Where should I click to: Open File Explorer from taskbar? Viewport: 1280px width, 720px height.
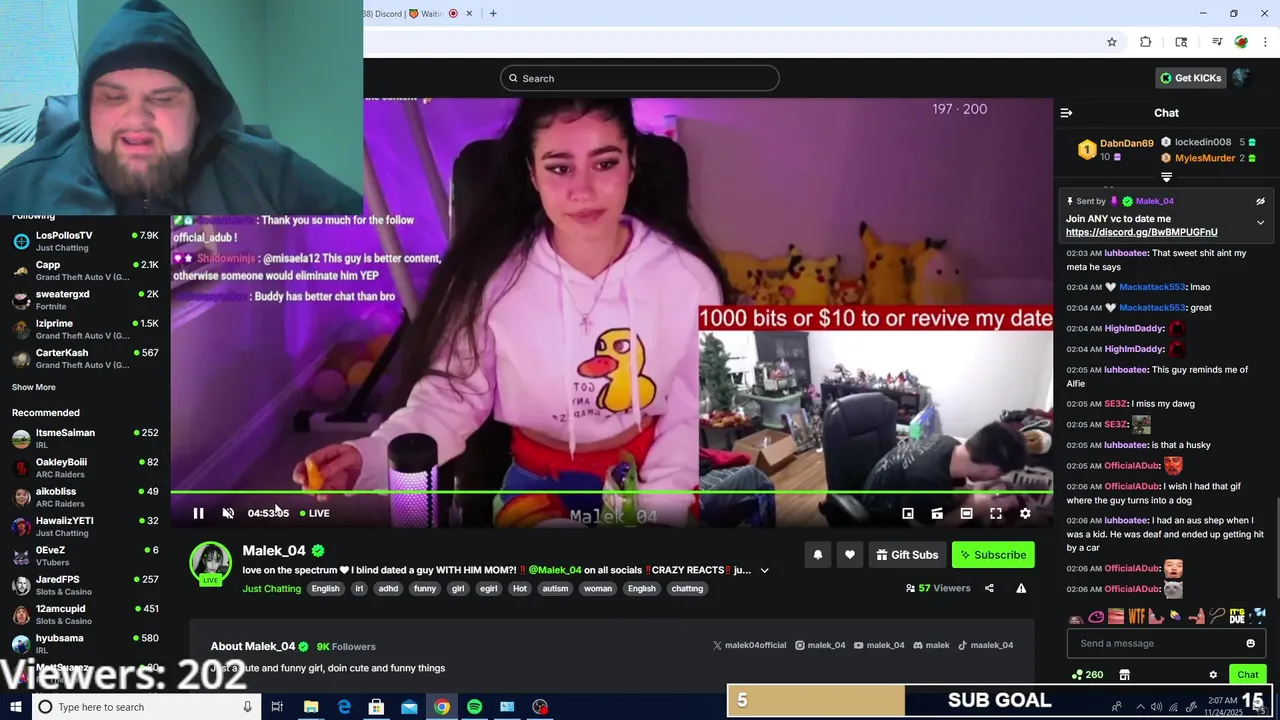[x=311, y=707]
